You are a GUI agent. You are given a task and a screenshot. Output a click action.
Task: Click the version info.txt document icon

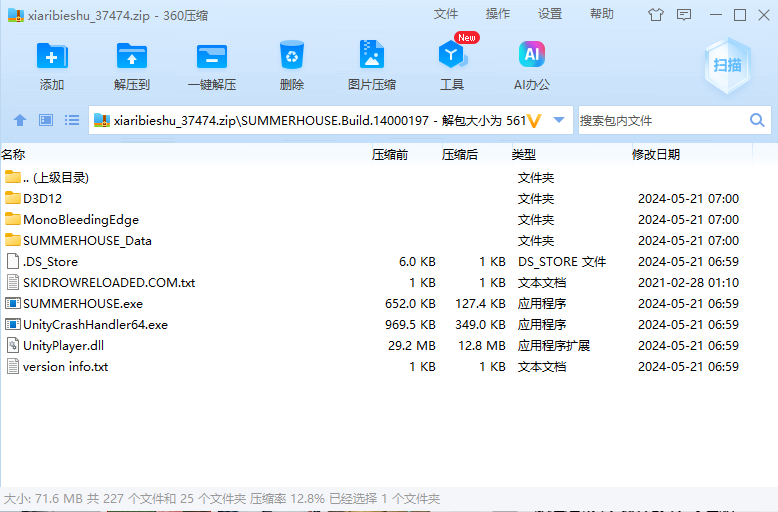pos(13,366)
